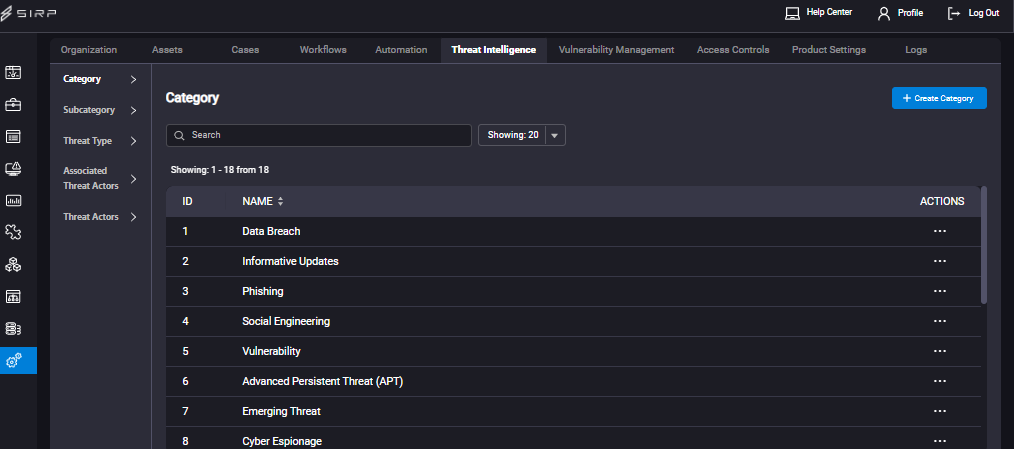Click the category table vertical scrollbar
Screen dimensions: 1014x449
click(x=984, y=245)
